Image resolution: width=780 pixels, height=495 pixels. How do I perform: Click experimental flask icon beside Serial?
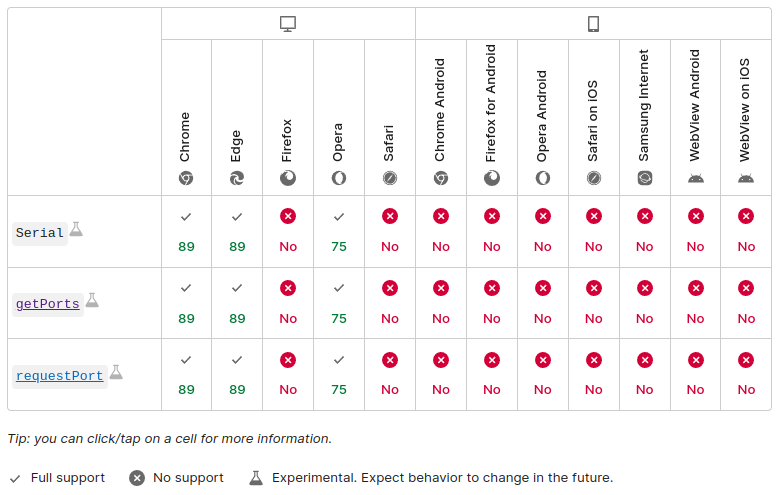[x=76, y=229]
